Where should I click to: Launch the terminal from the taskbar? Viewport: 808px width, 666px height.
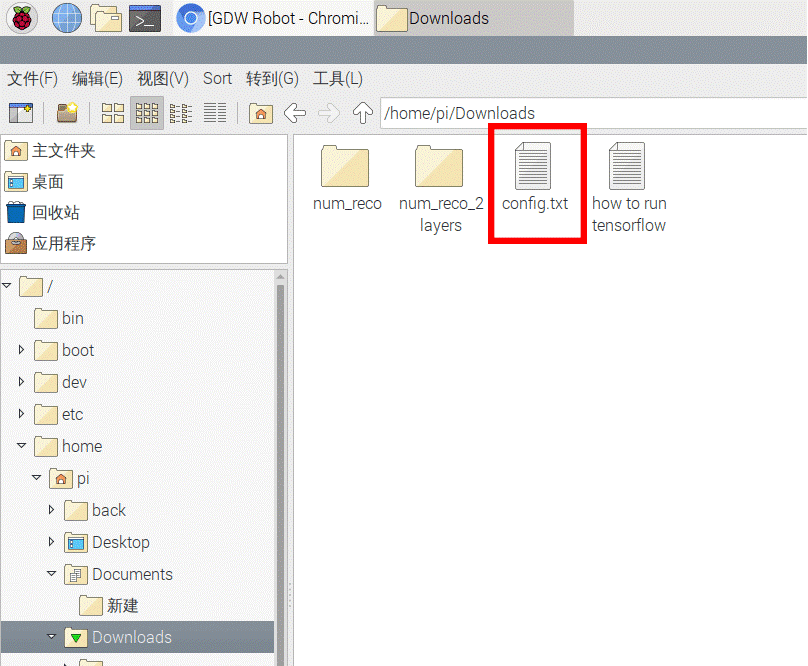[145, 18]
